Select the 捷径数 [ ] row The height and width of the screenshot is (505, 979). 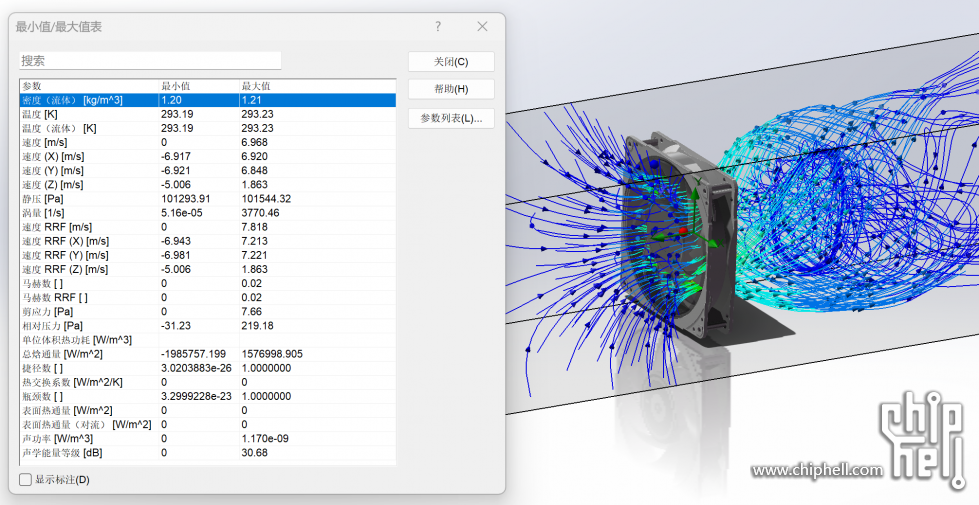(x=208, y=368)
